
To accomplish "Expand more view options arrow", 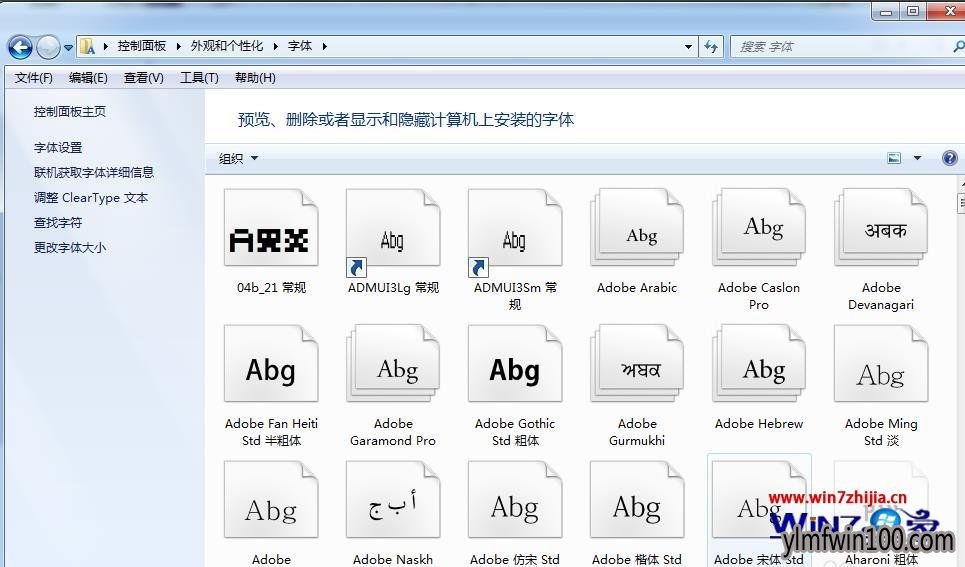I will pyautogui.click(x=917, y=158).
